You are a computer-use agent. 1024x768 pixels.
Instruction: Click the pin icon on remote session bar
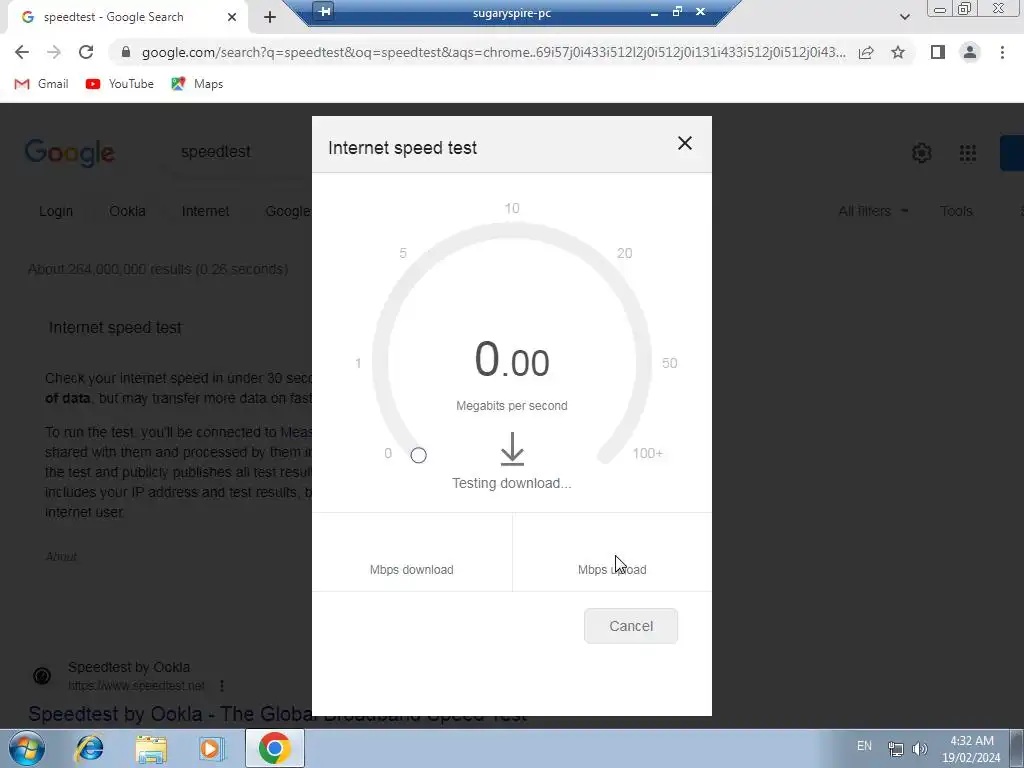tap(324, 10)
